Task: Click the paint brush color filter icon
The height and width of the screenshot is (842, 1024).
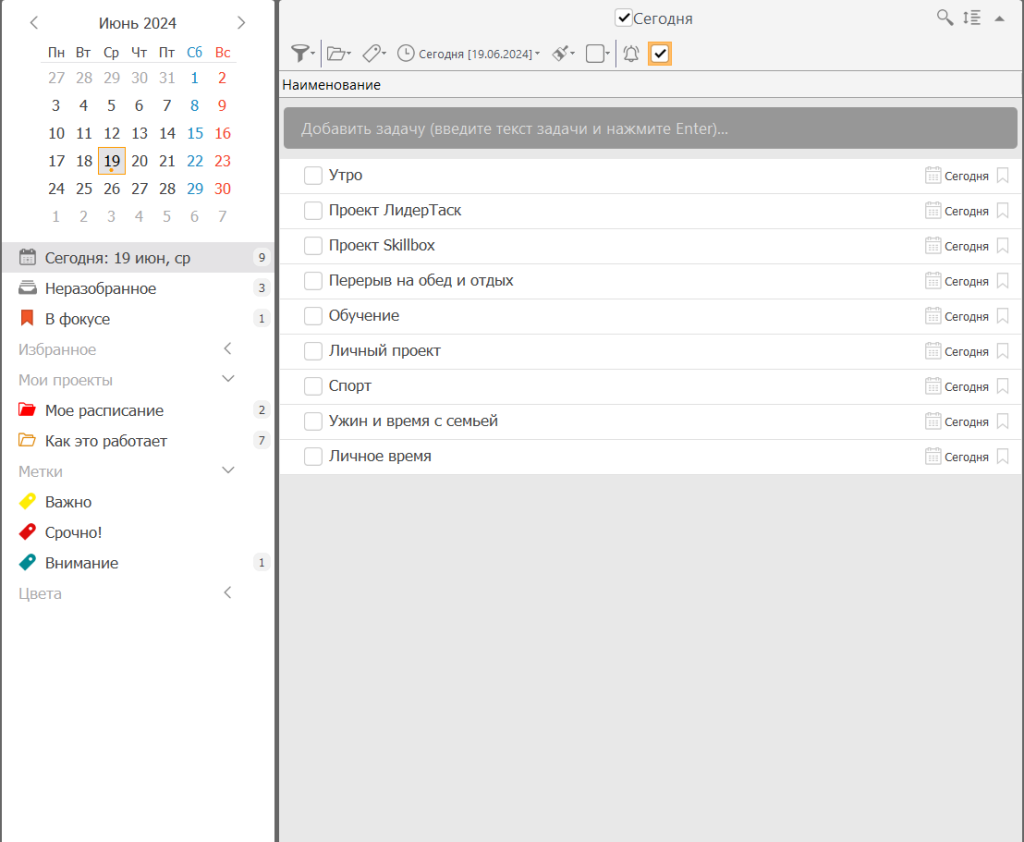Action: (x=563, y=54)
